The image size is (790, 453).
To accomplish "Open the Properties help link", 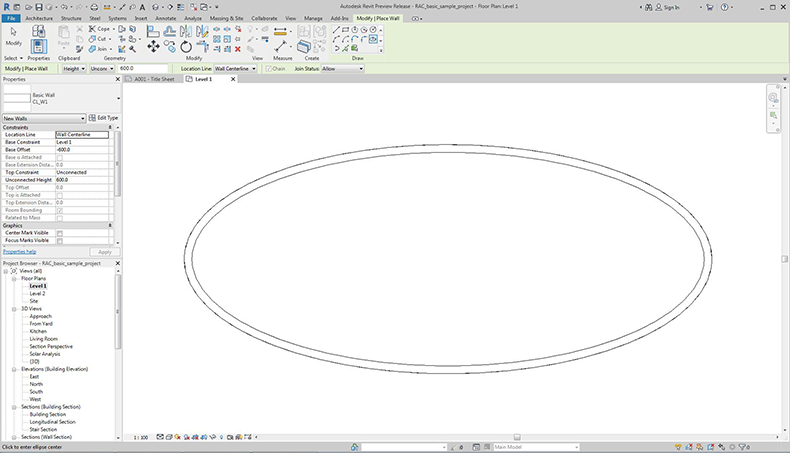I will tap(20, 252).
